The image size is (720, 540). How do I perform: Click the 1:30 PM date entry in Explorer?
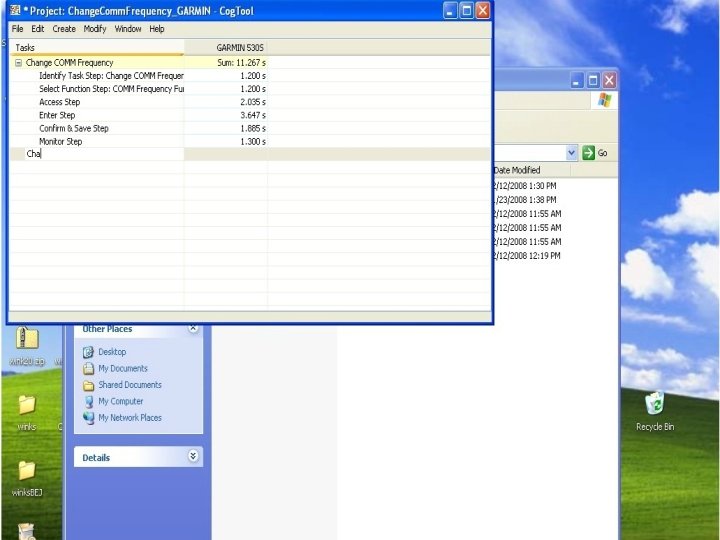pyautogui.click(x=524, y=186)
